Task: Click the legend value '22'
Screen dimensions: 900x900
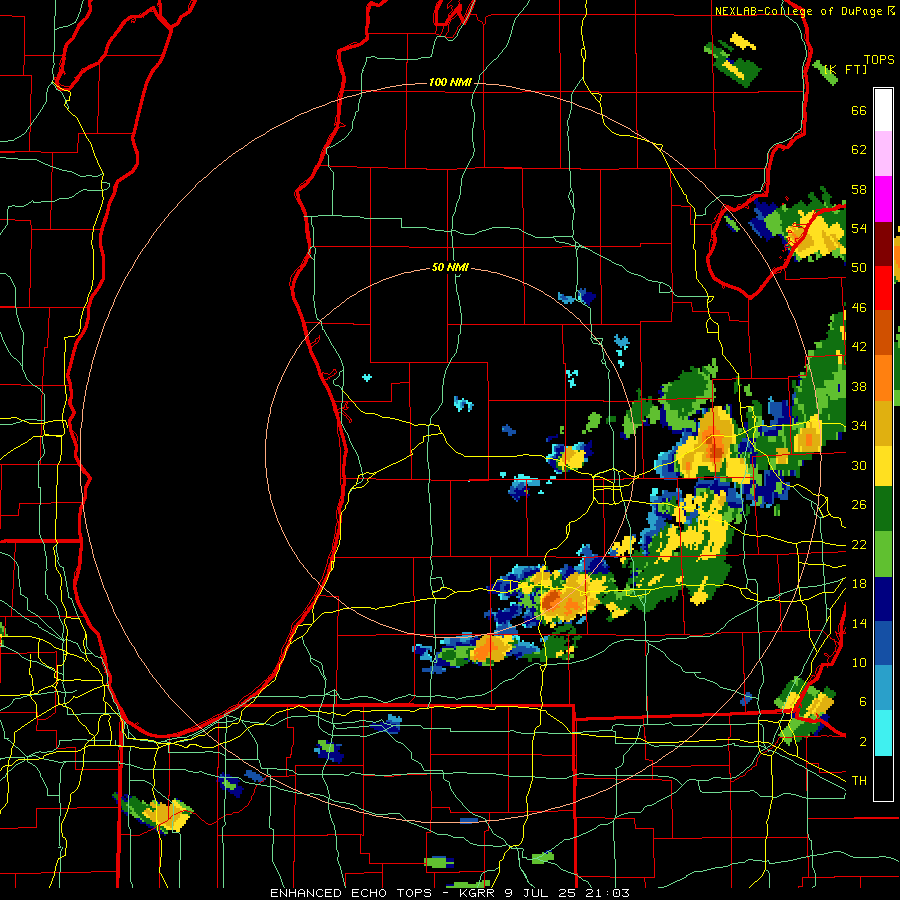Action: [x=859, y=544]
